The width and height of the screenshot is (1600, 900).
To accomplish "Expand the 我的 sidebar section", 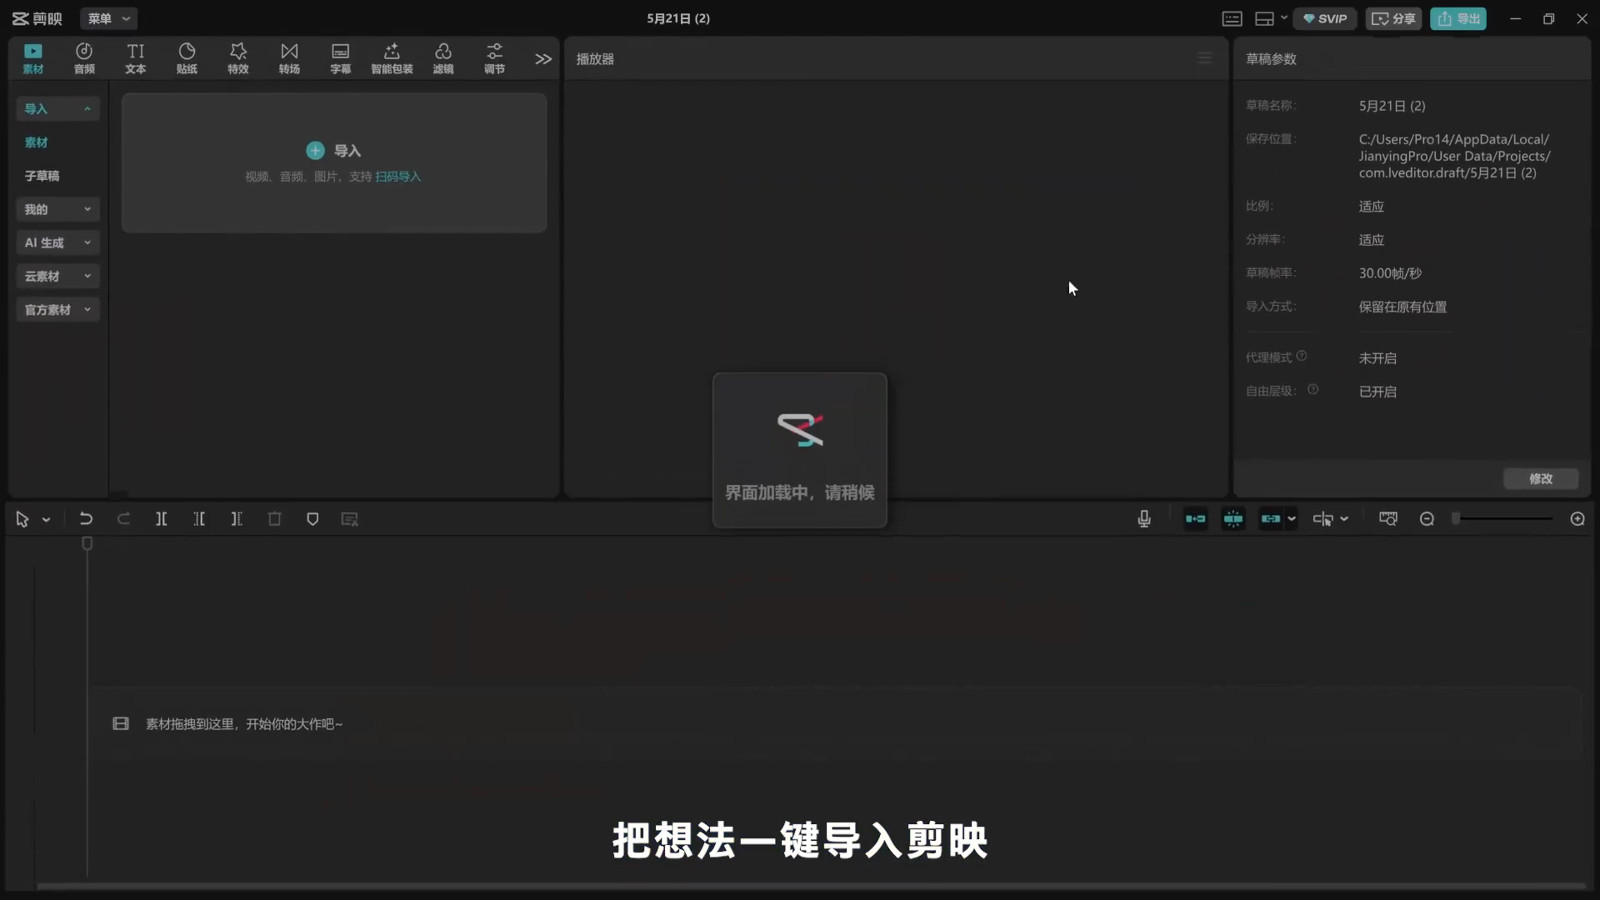I will (58, 209).
